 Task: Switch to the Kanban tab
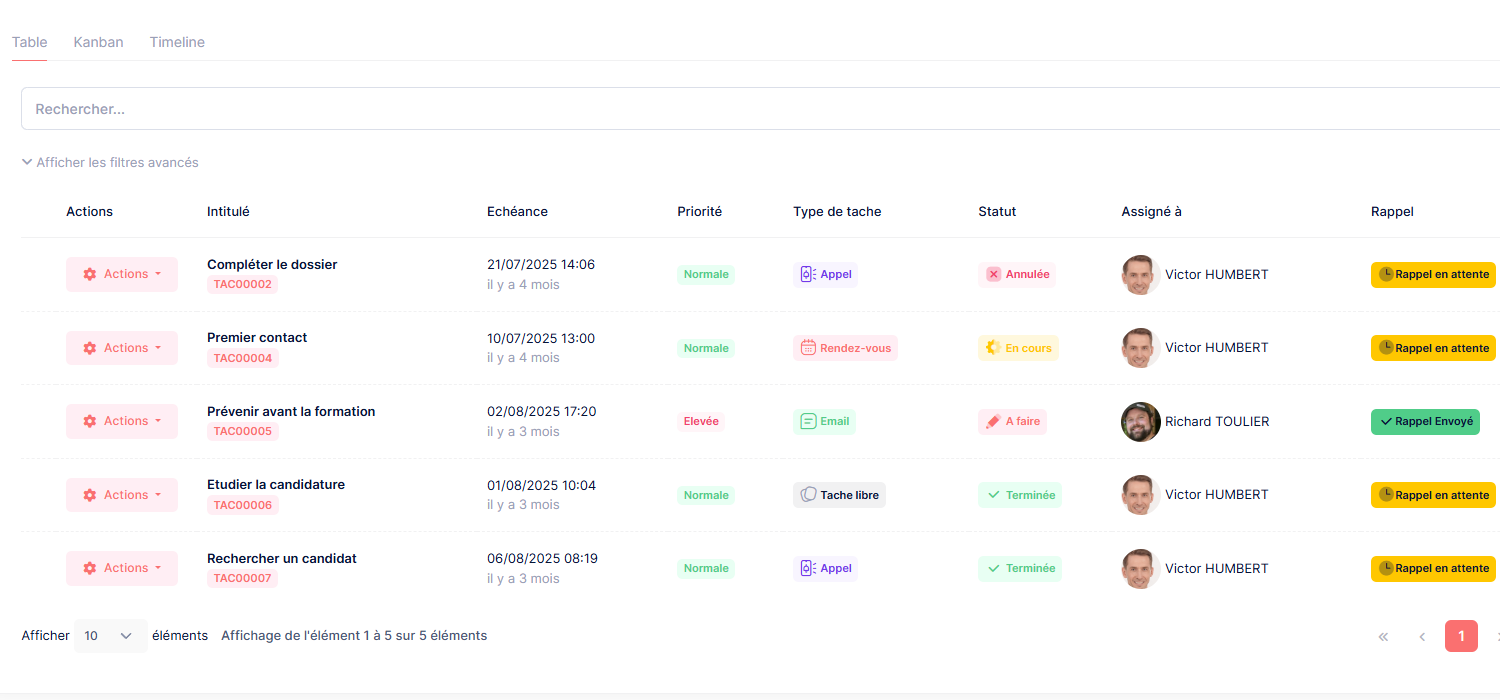(98, 42)
